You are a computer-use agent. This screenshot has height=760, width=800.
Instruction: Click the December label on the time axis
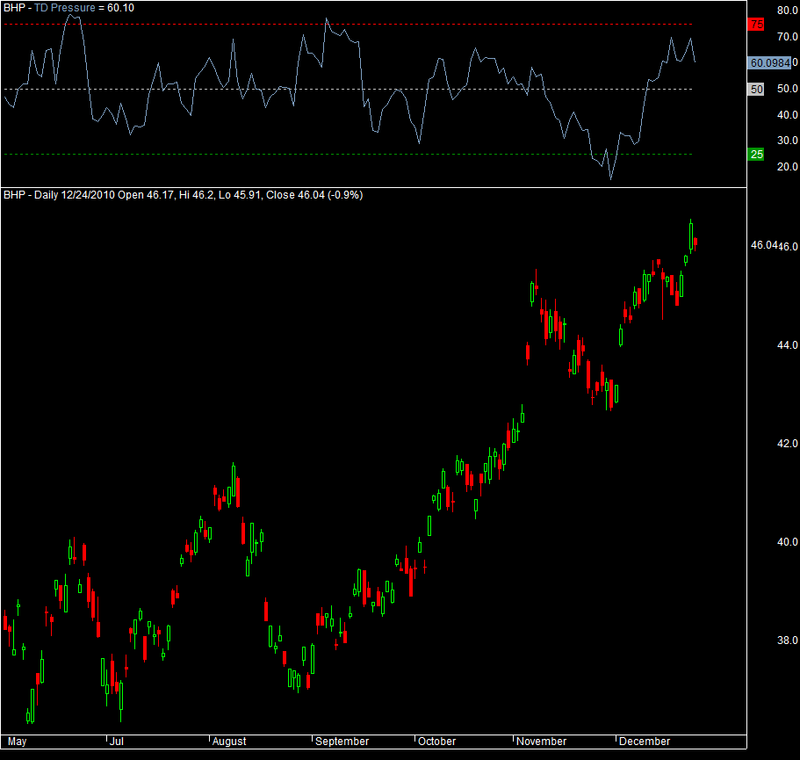[x=644, y=741]
